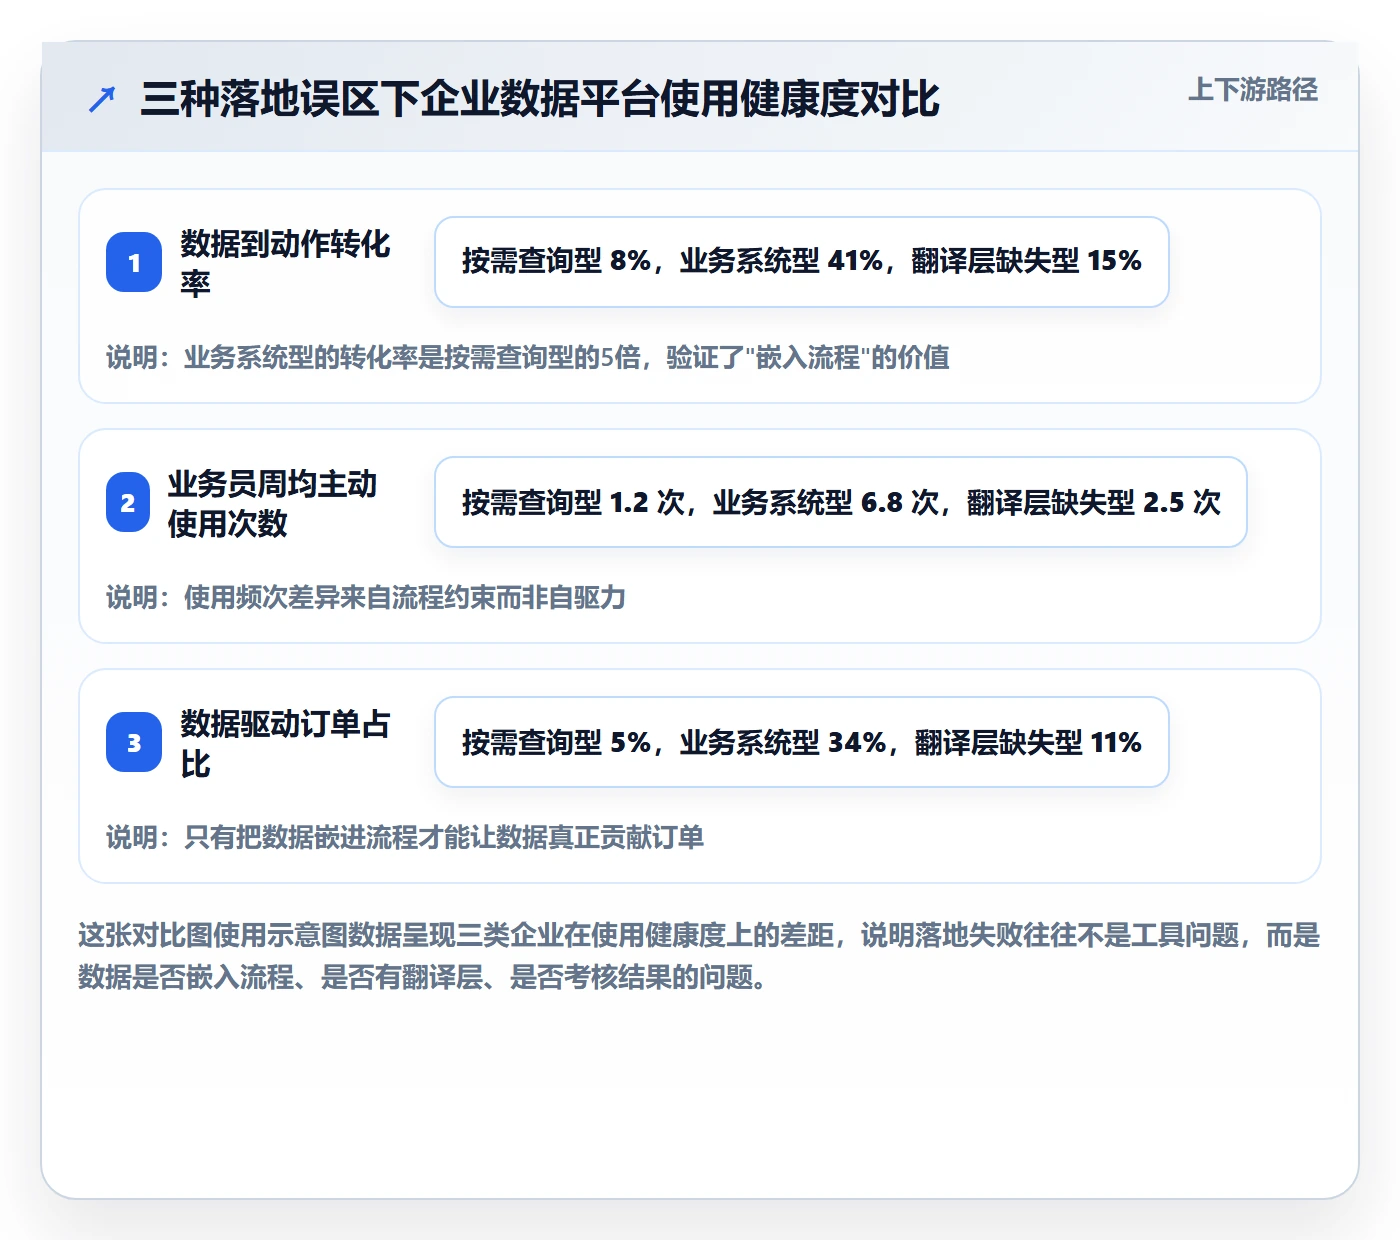This screenshot has width=1400, height=1240.
Task: Click the note 使用频次差异来自流程约束而非自驱力
Action: pyautogui.click(x=366, y=597)
